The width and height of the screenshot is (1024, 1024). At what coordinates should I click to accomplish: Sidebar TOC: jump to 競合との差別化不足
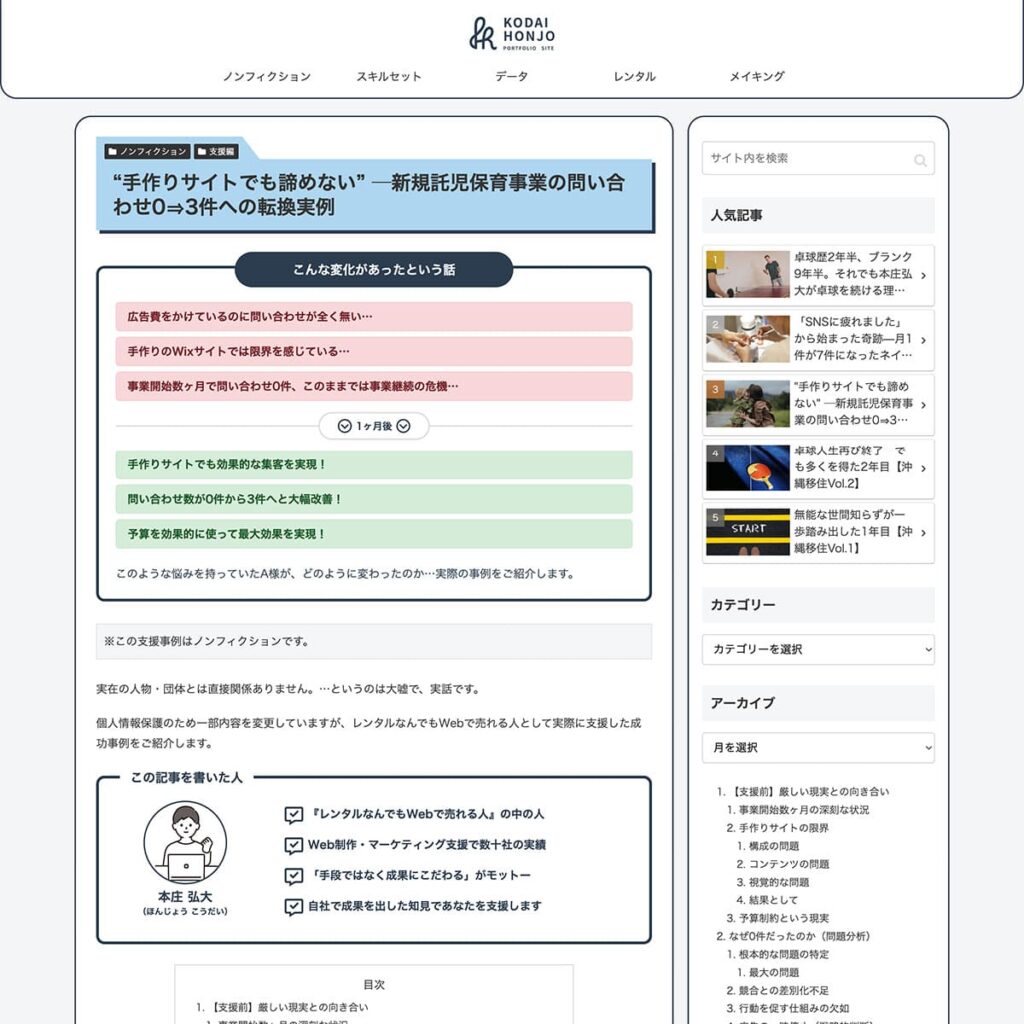(x=784, y=990)
